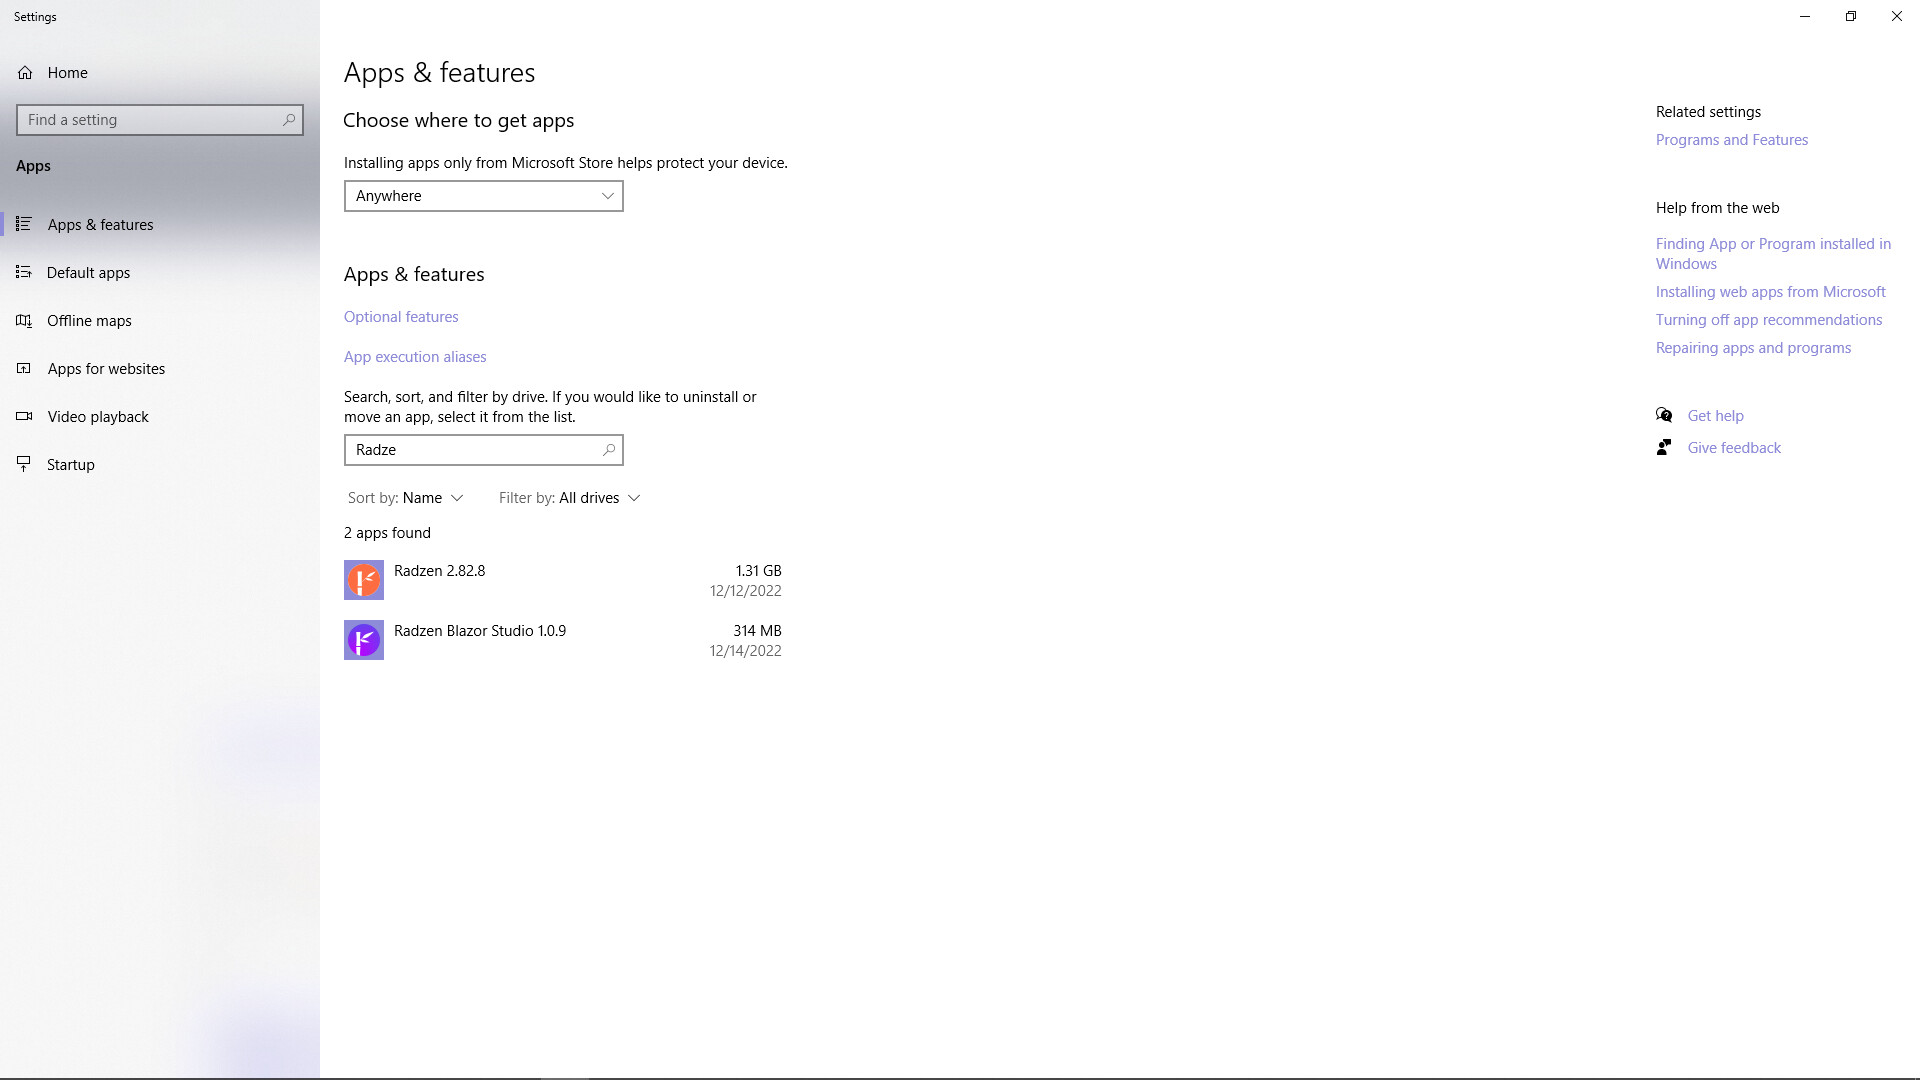Click the Get help chat icon

(1664, 415)
